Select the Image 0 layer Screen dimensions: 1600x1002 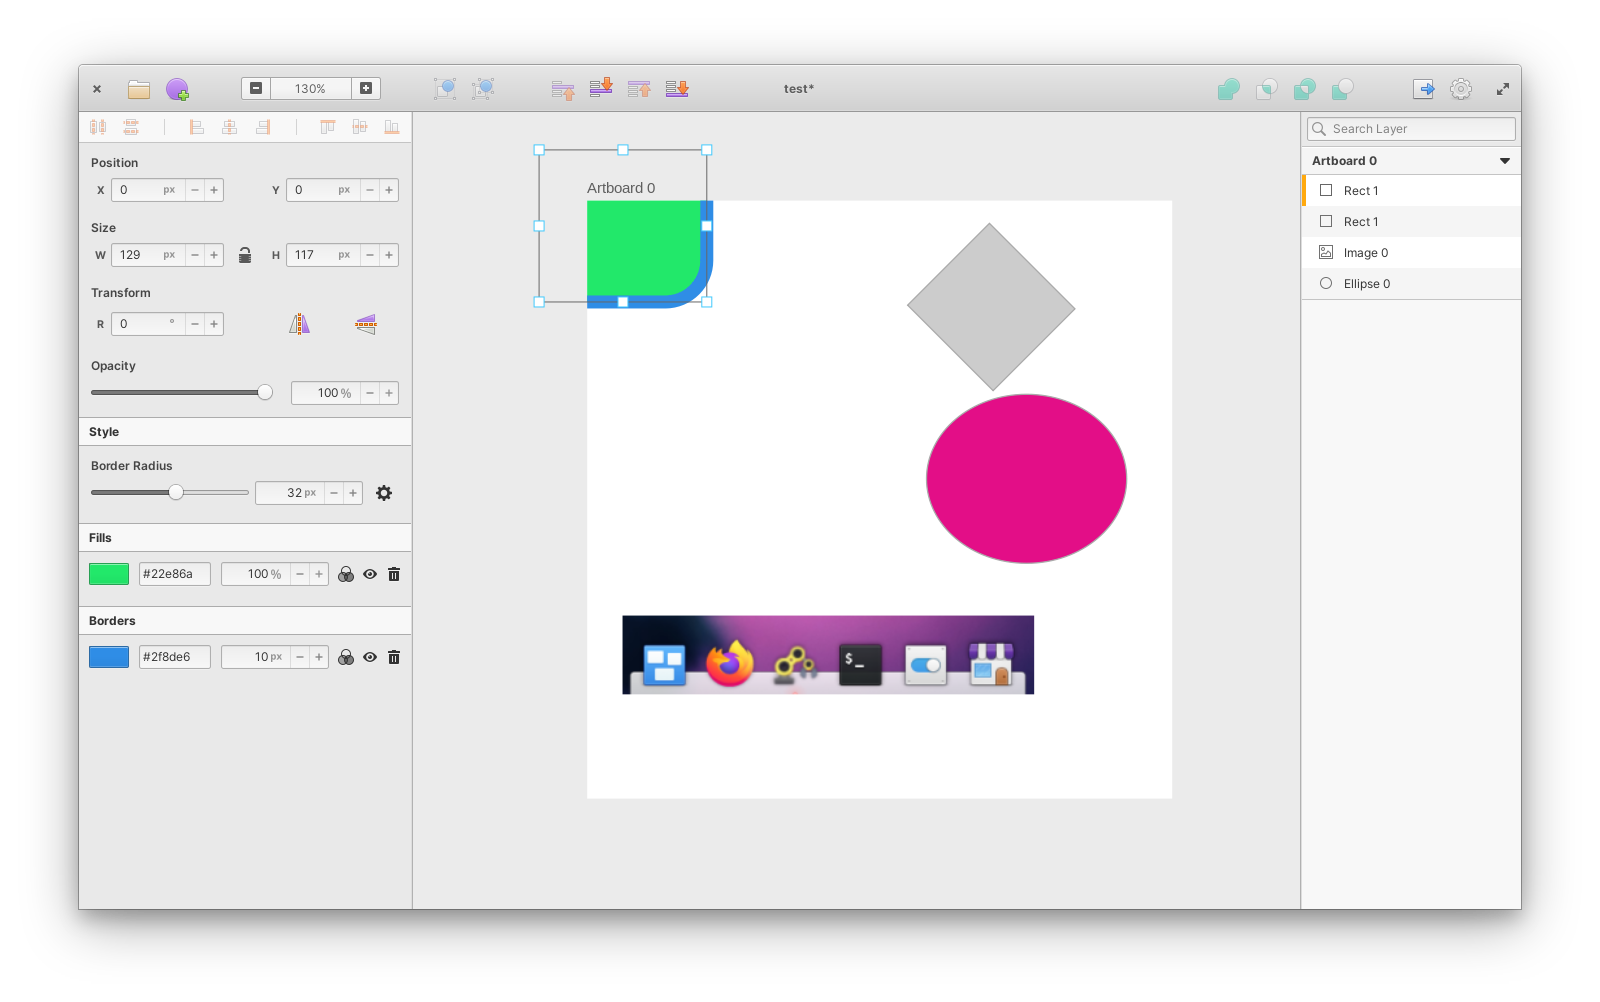(x=1411, y=253)
